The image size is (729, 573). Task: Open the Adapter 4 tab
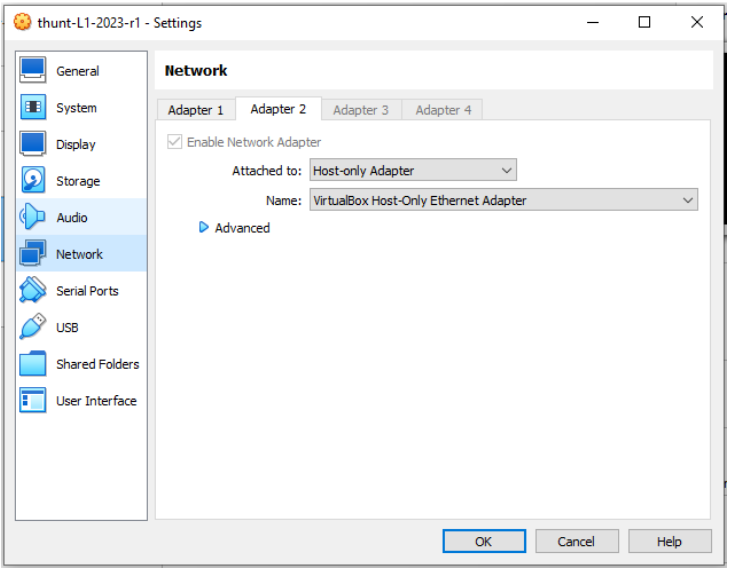coord(443,110)
